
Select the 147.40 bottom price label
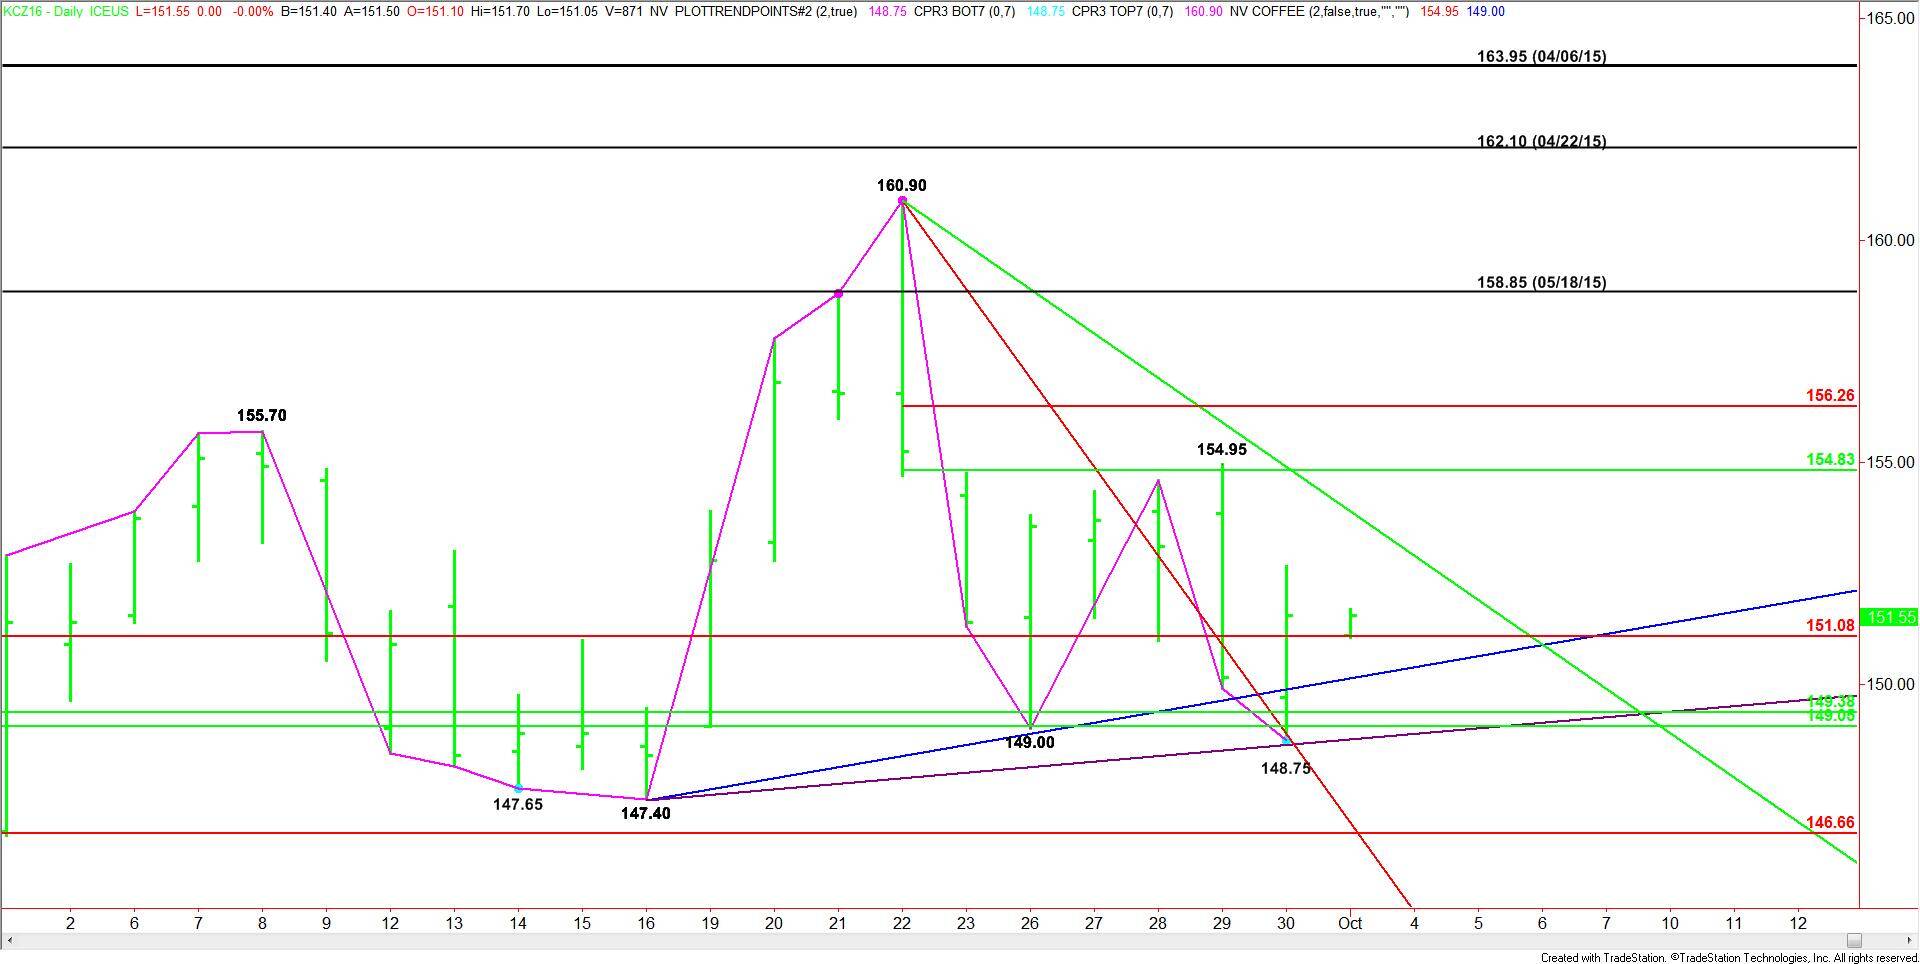click(x=646, y=813)
